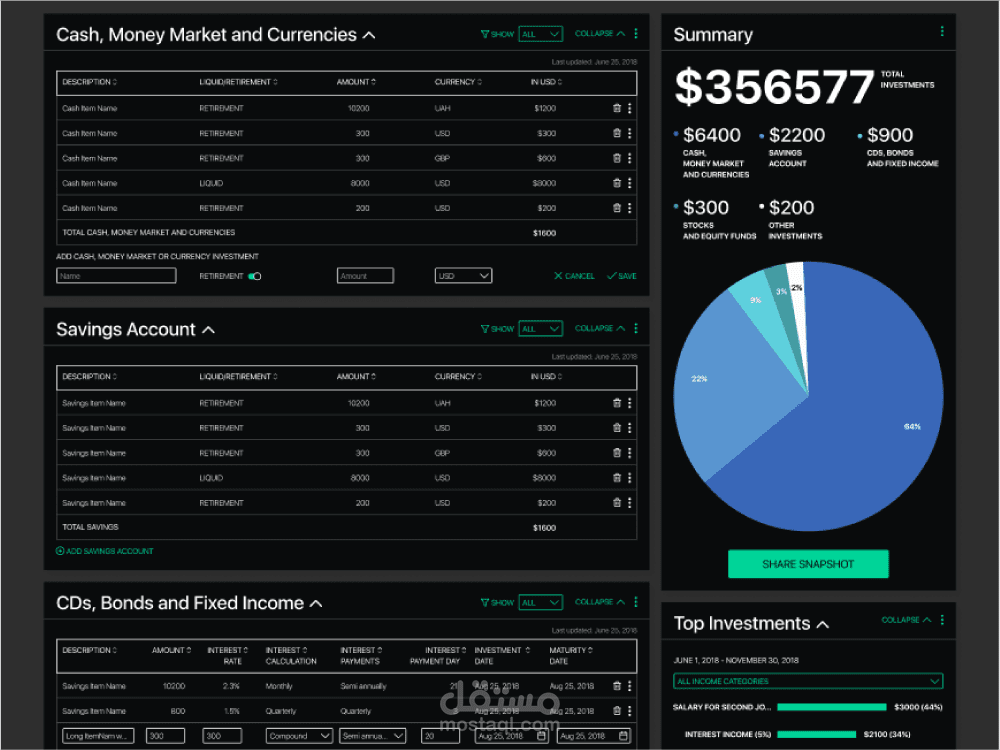Viewport: 1000px width, 750px height.
Task: Click COLLAPSE in the Top Investments header
Action: (x=906, y=620)
